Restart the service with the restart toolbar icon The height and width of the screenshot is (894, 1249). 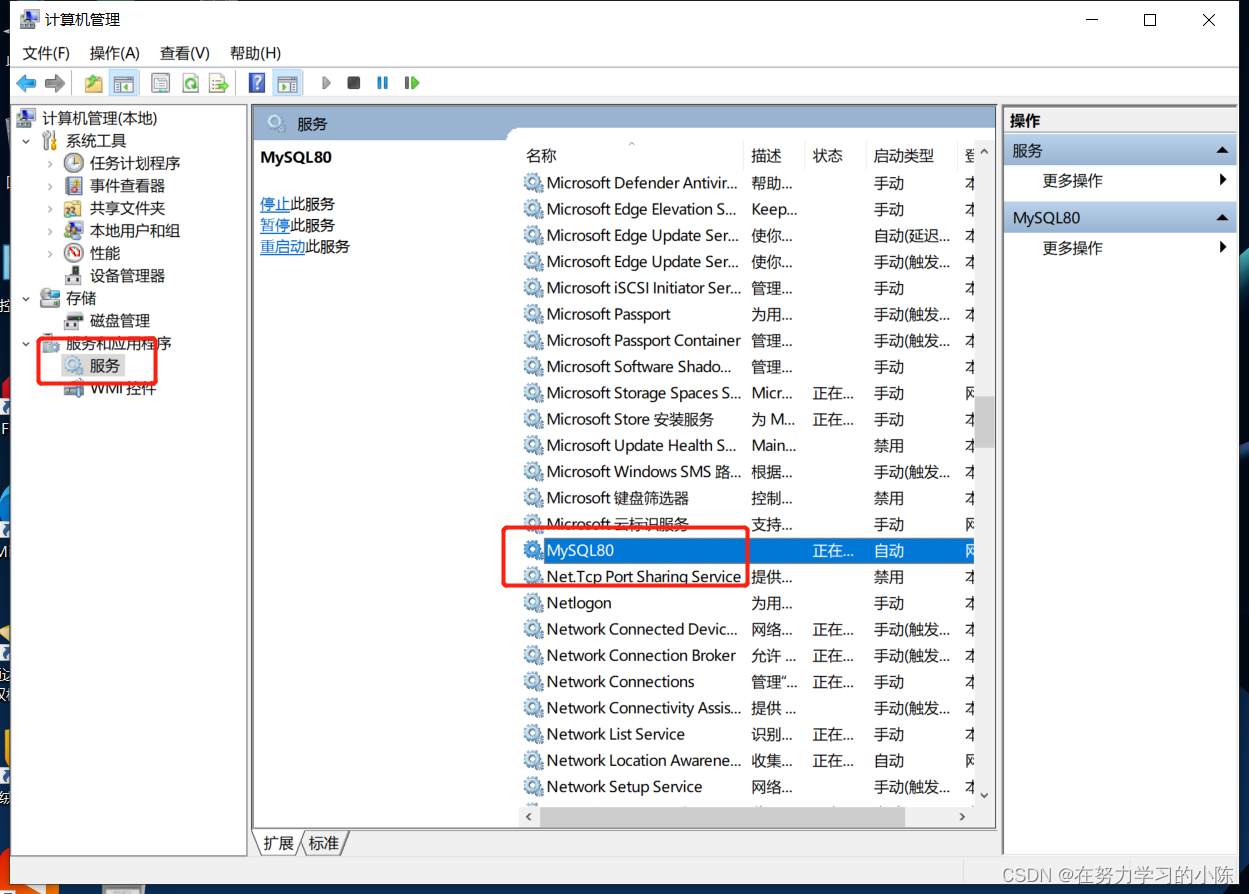click(x=412, y=83)
